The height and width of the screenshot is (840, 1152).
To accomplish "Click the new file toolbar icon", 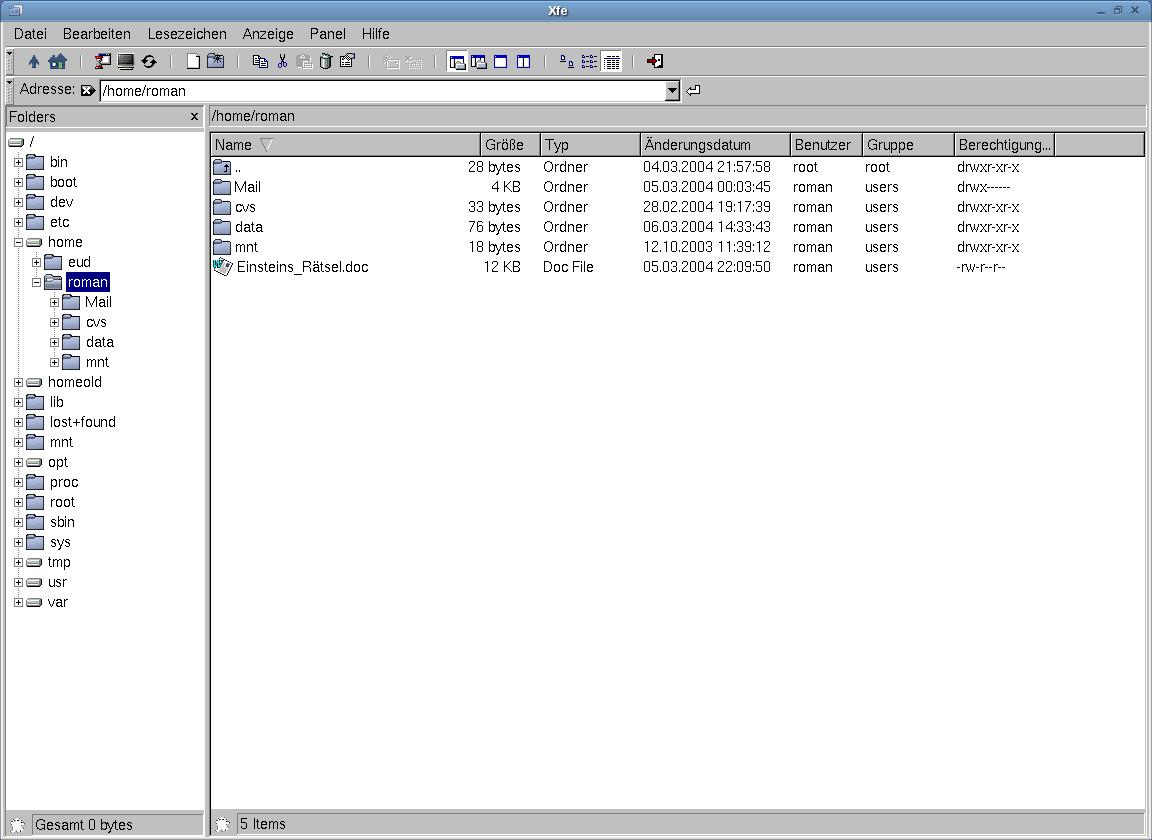I will point(193,62).
